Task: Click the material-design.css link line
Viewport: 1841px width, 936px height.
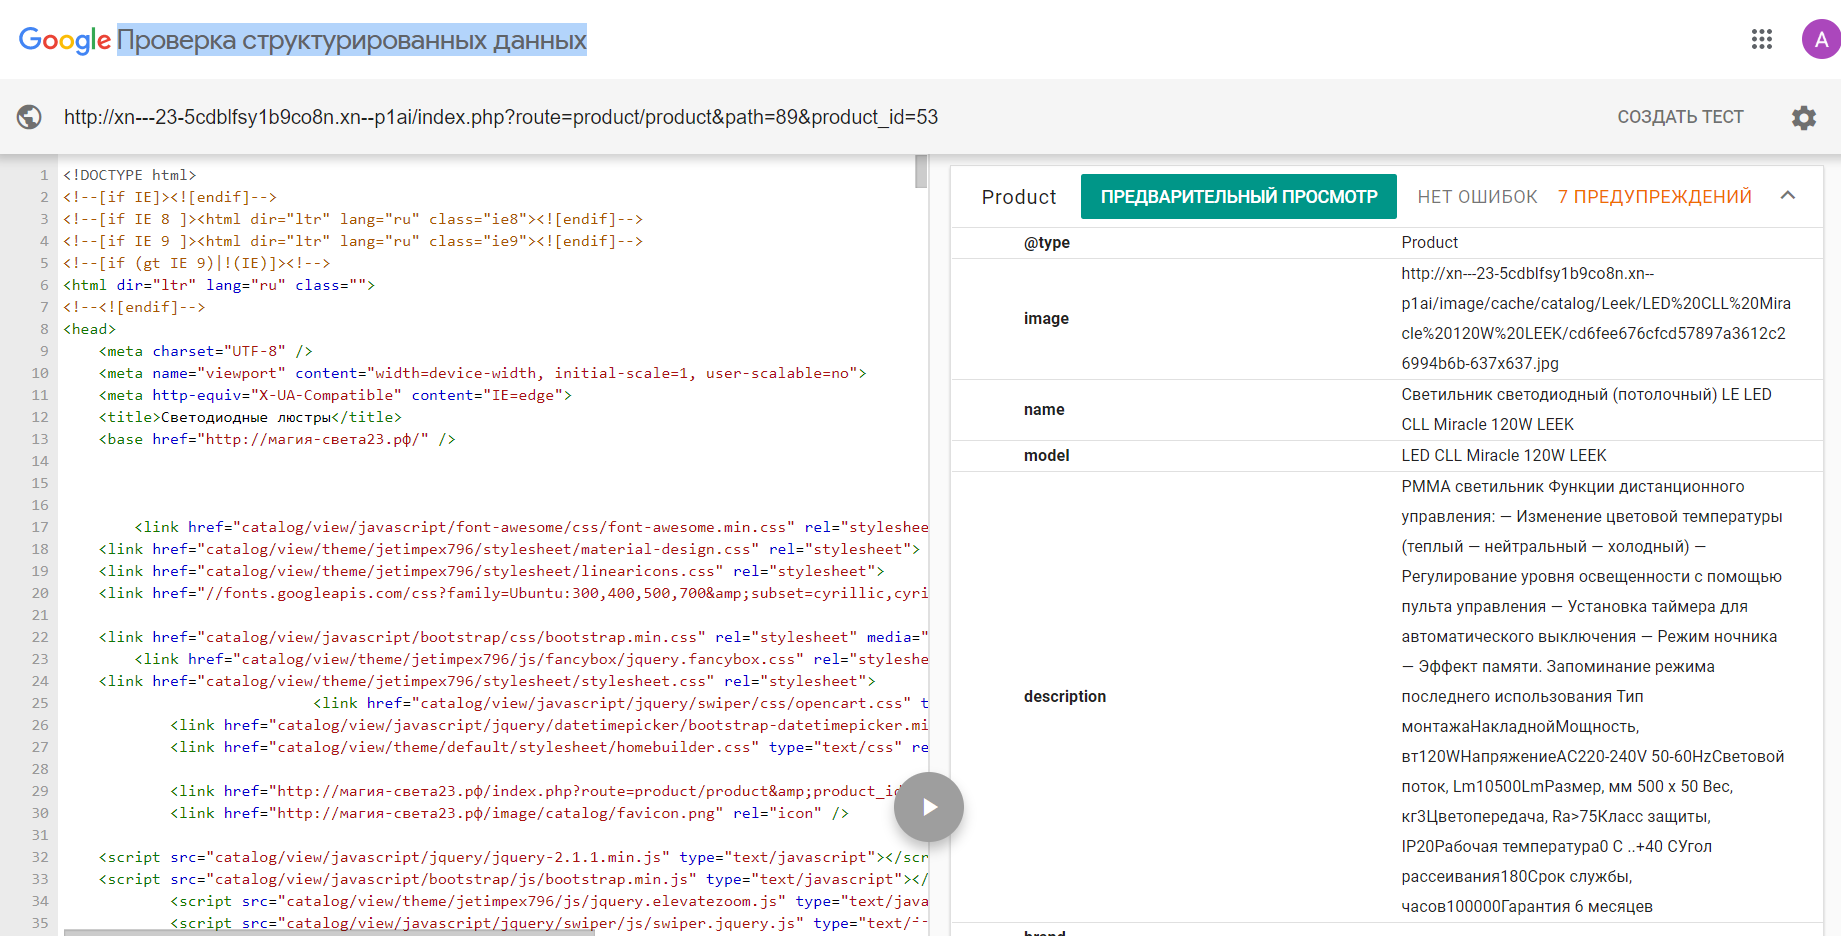Action: (x=510, y=549)
